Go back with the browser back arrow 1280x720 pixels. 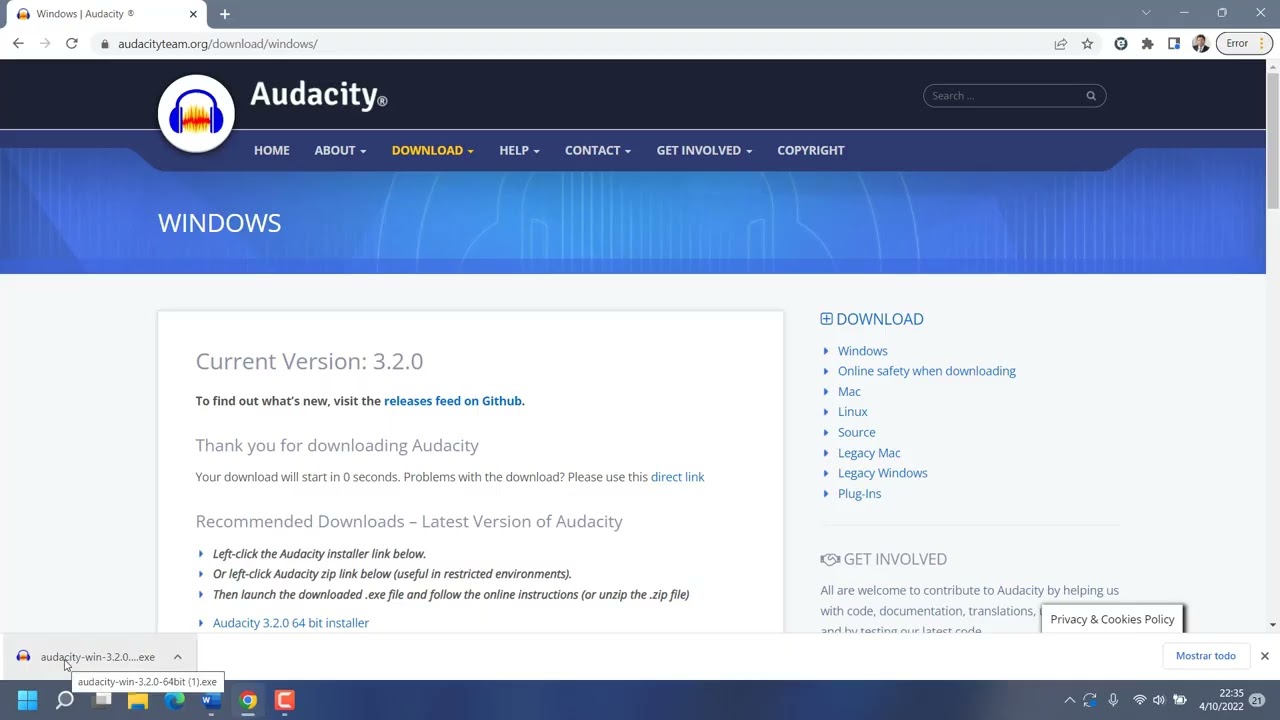pyautogui.click(x=18, y=44)
